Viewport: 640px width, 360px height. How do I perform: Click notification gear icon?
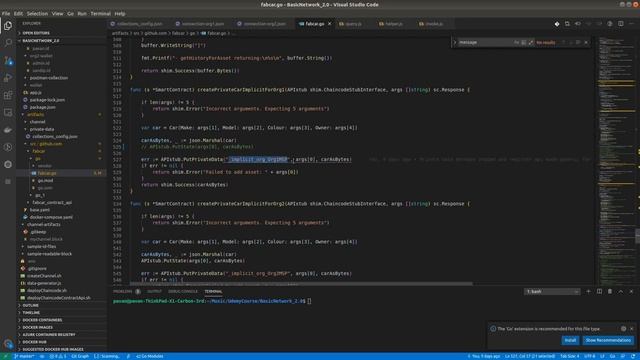623,329
